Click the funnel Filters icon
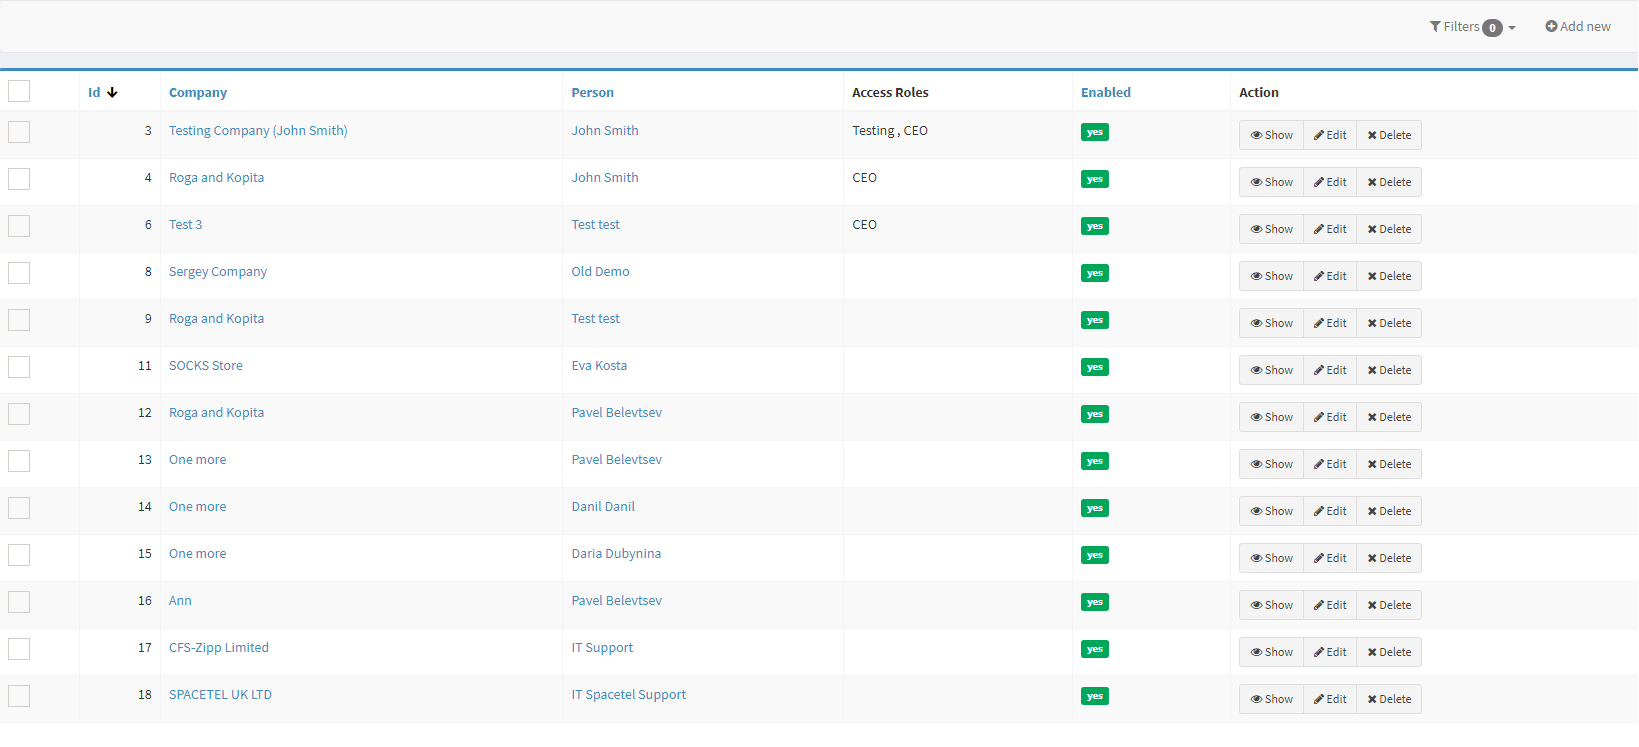 click(1435, 27)
